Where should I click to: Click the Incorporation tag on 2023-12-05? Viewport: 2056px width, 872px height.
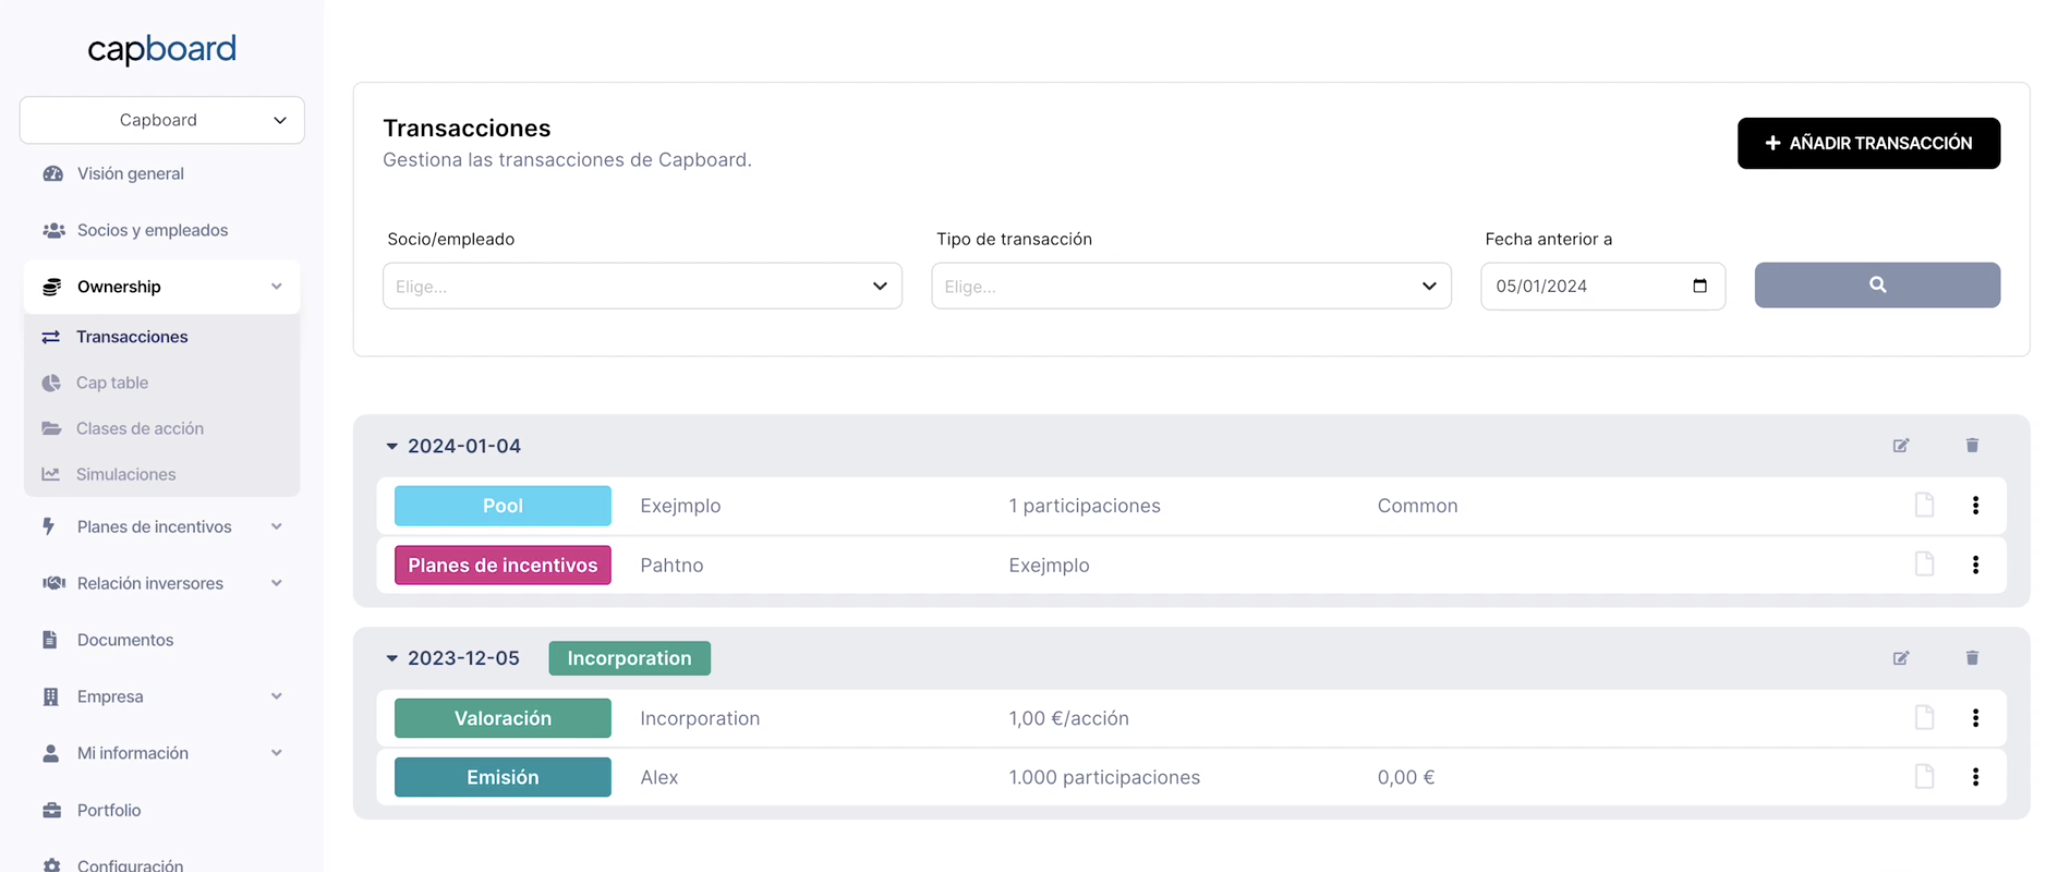point(629,658)
